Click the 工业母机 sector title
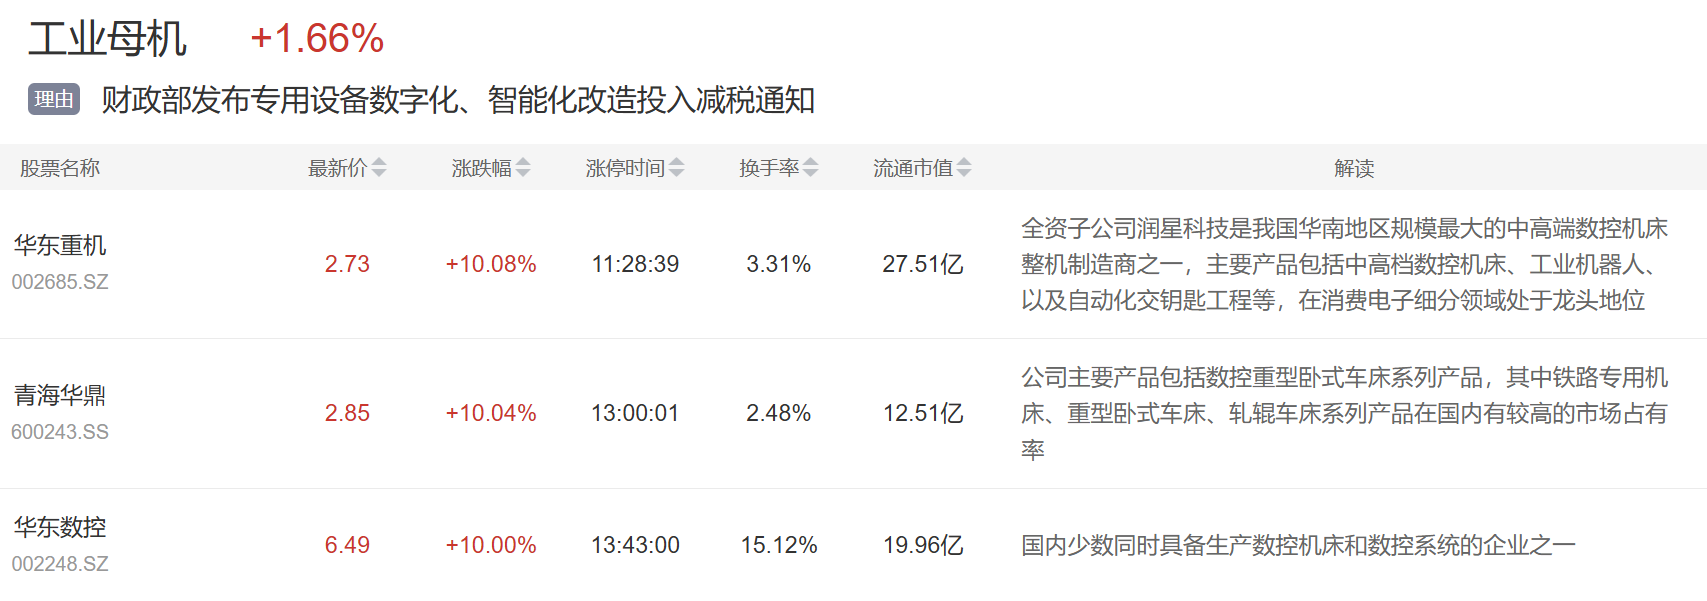This screenshot has width=1707, height=601. pos(107,40)
